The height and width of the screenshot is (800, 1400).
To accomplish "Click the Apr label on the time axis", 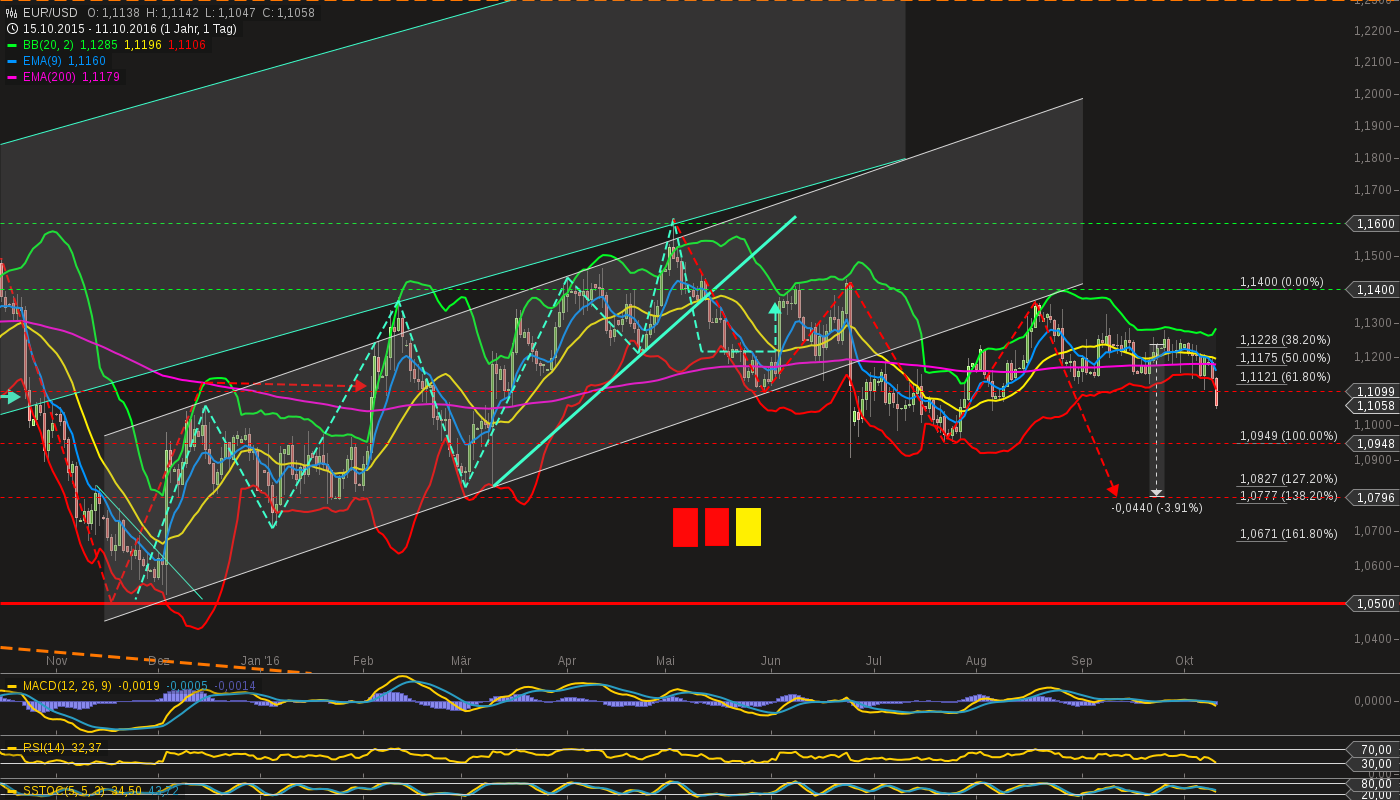I will tap(567, 661).
